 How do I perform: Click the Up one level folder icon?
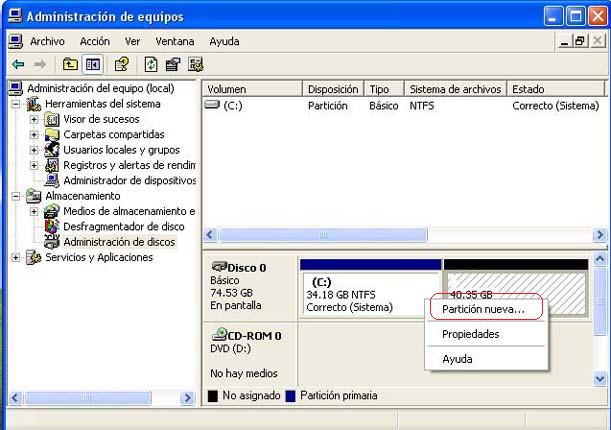70,64
